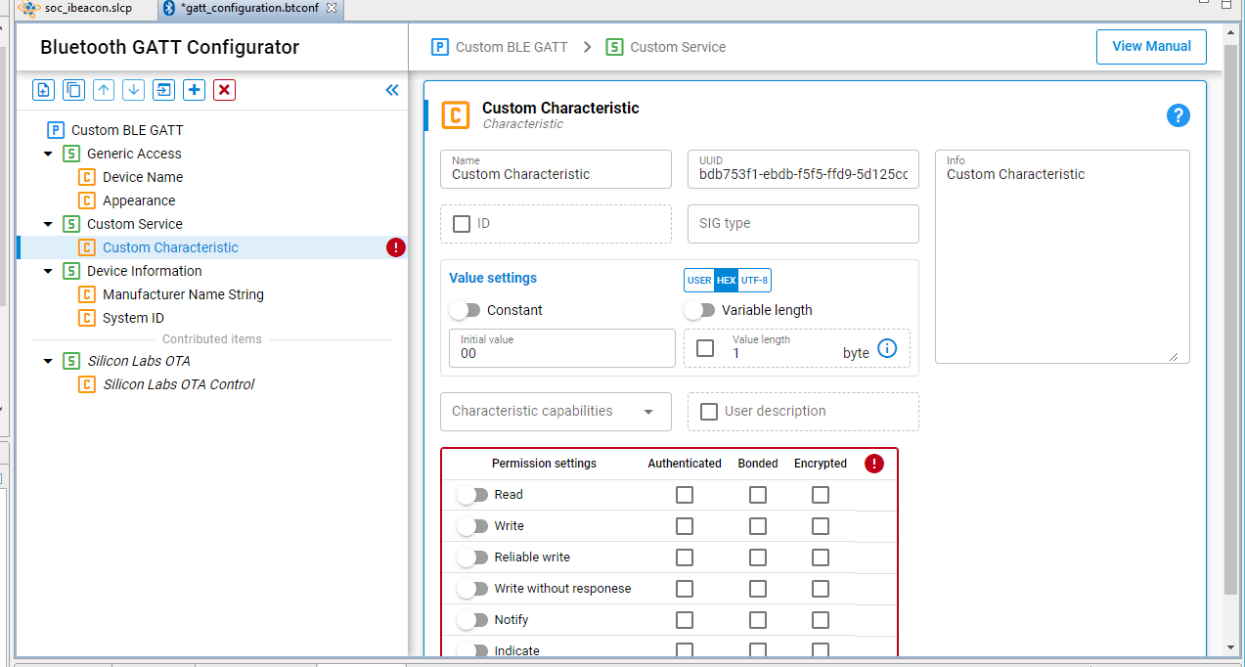1245x667 pixels.
Task: Check Authenticated for Write permission
Action: [x=684, y=526]
